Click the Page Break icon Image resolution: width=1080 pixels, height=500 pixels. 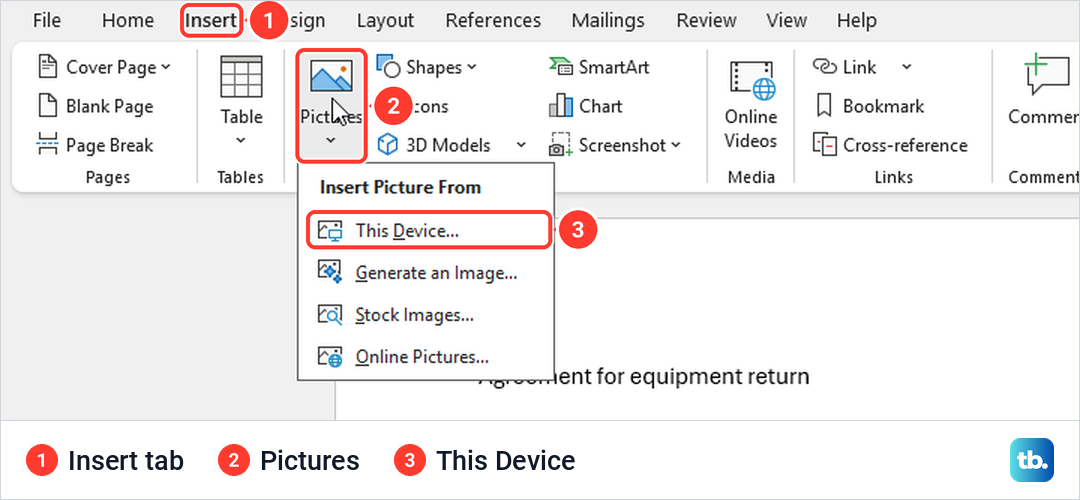tap(48, 145)
